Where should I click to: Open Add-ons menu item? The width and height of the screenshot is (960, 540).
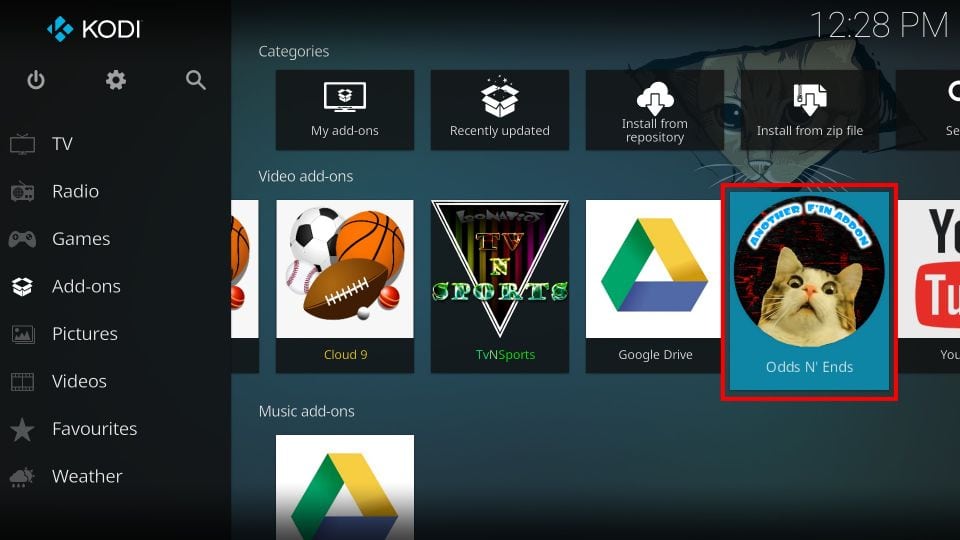115,286
